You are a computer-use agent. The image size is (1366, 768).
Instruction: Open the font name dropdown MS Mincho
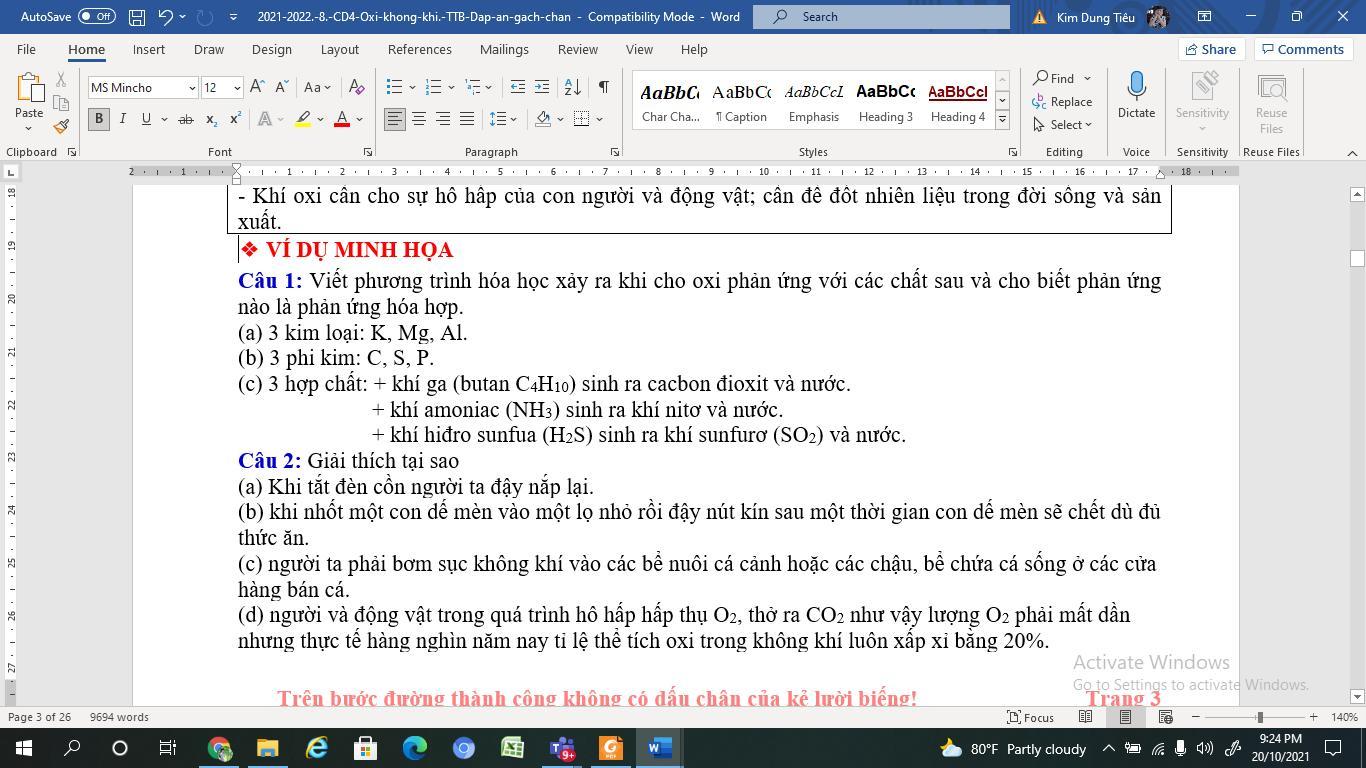[x=192, y=88]
